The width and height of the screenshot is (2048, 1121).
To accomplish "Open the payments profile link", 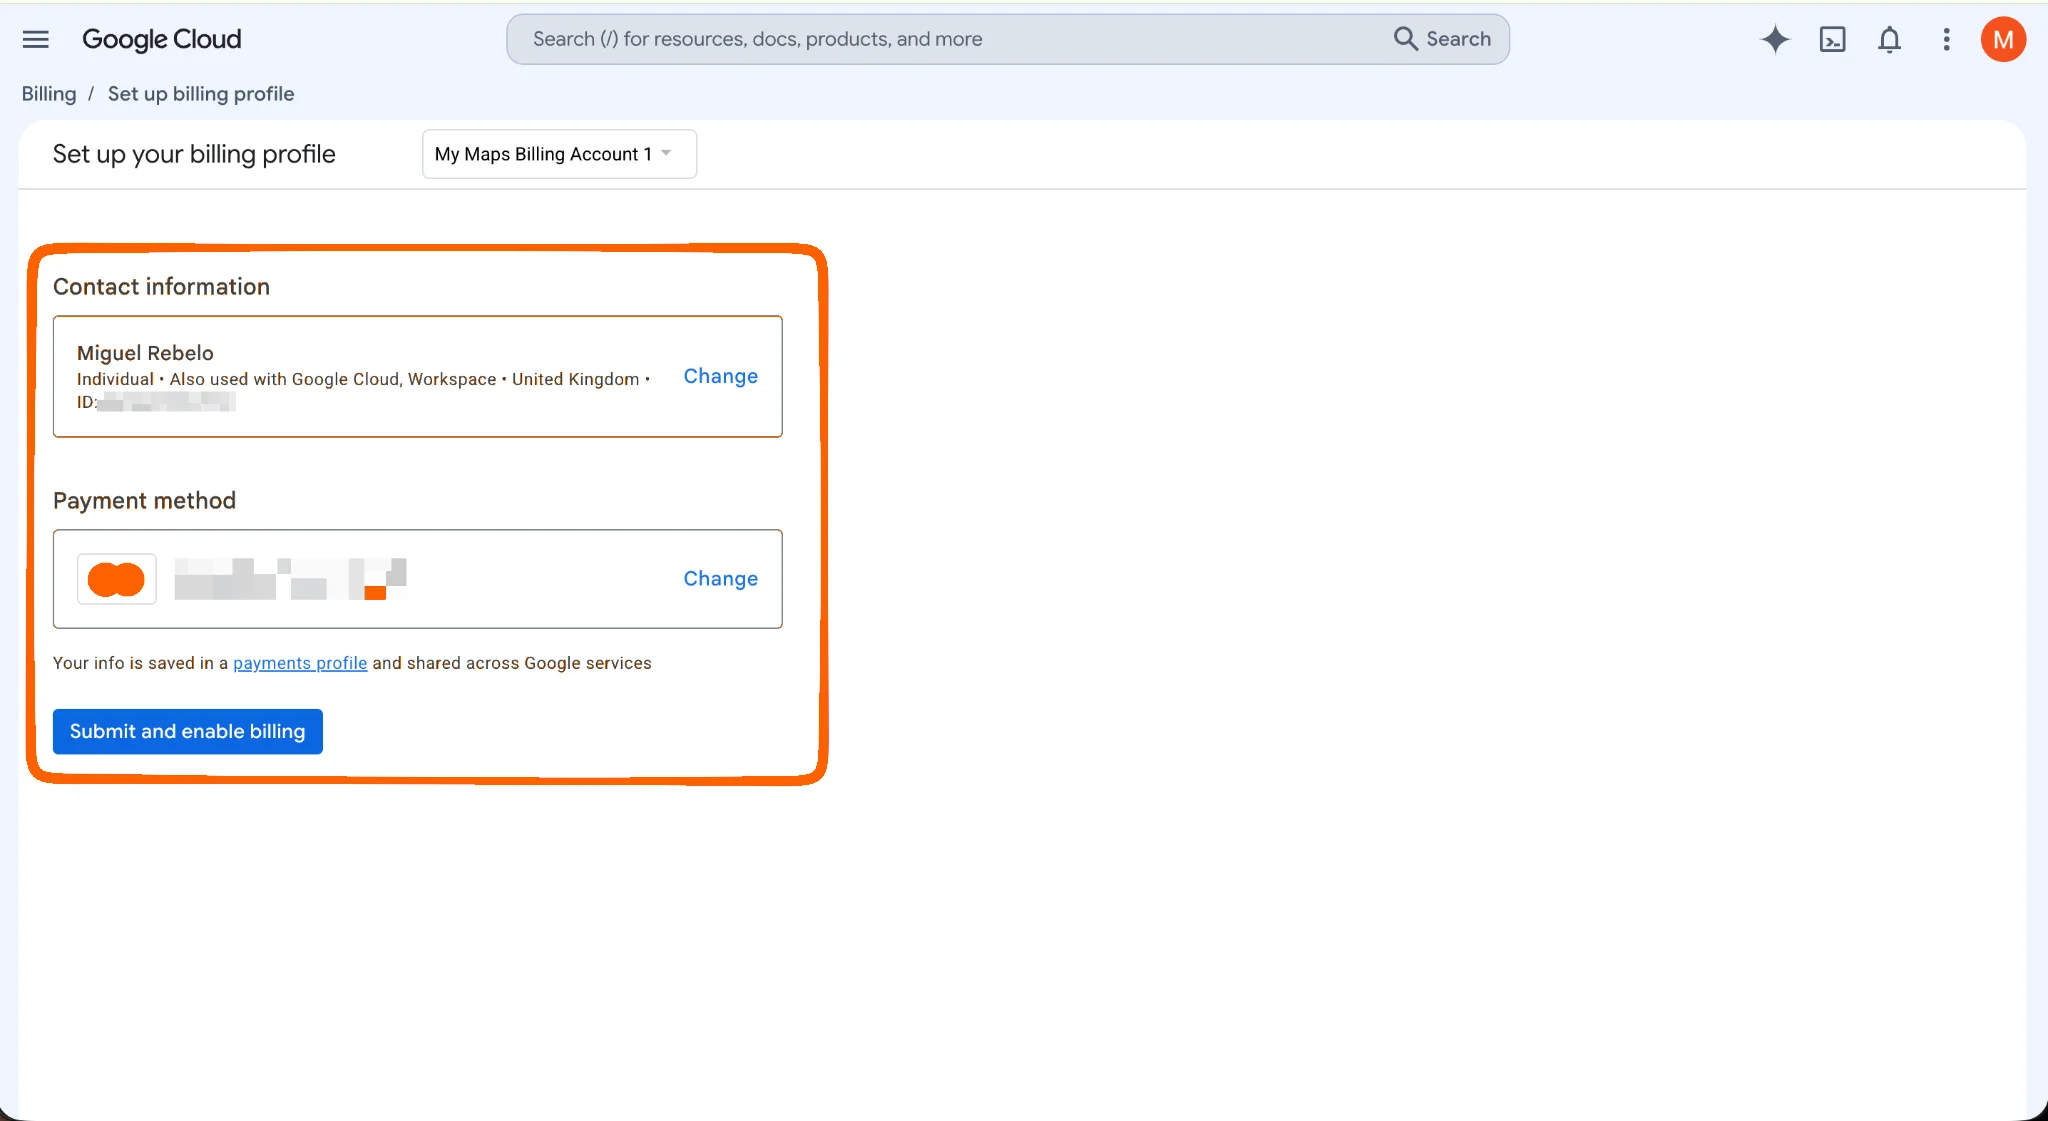I will pos(300,663).
